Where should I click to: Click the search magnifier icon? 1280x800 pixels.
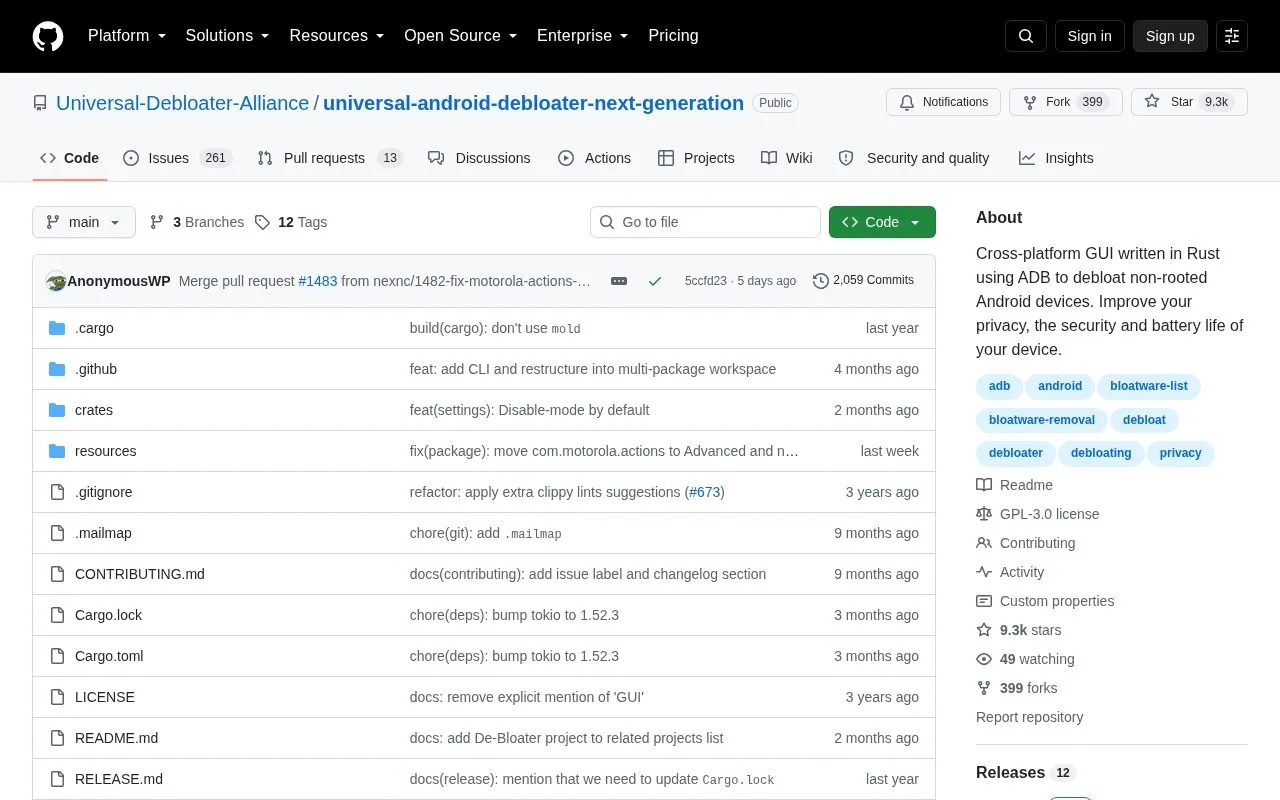click(1026, 36)
